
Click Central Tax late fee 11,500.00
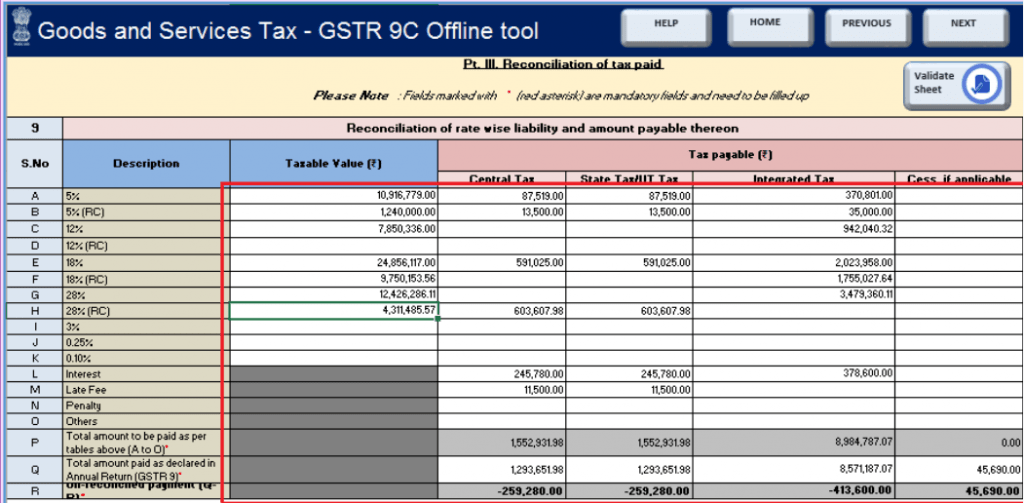pos(502,389)
